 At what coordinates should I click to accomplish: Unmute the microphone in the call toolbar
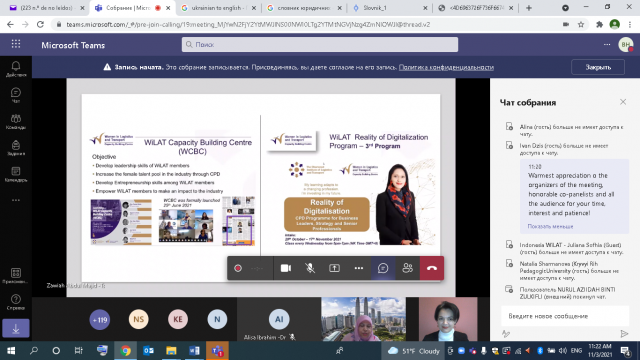(x=310, y=268)
